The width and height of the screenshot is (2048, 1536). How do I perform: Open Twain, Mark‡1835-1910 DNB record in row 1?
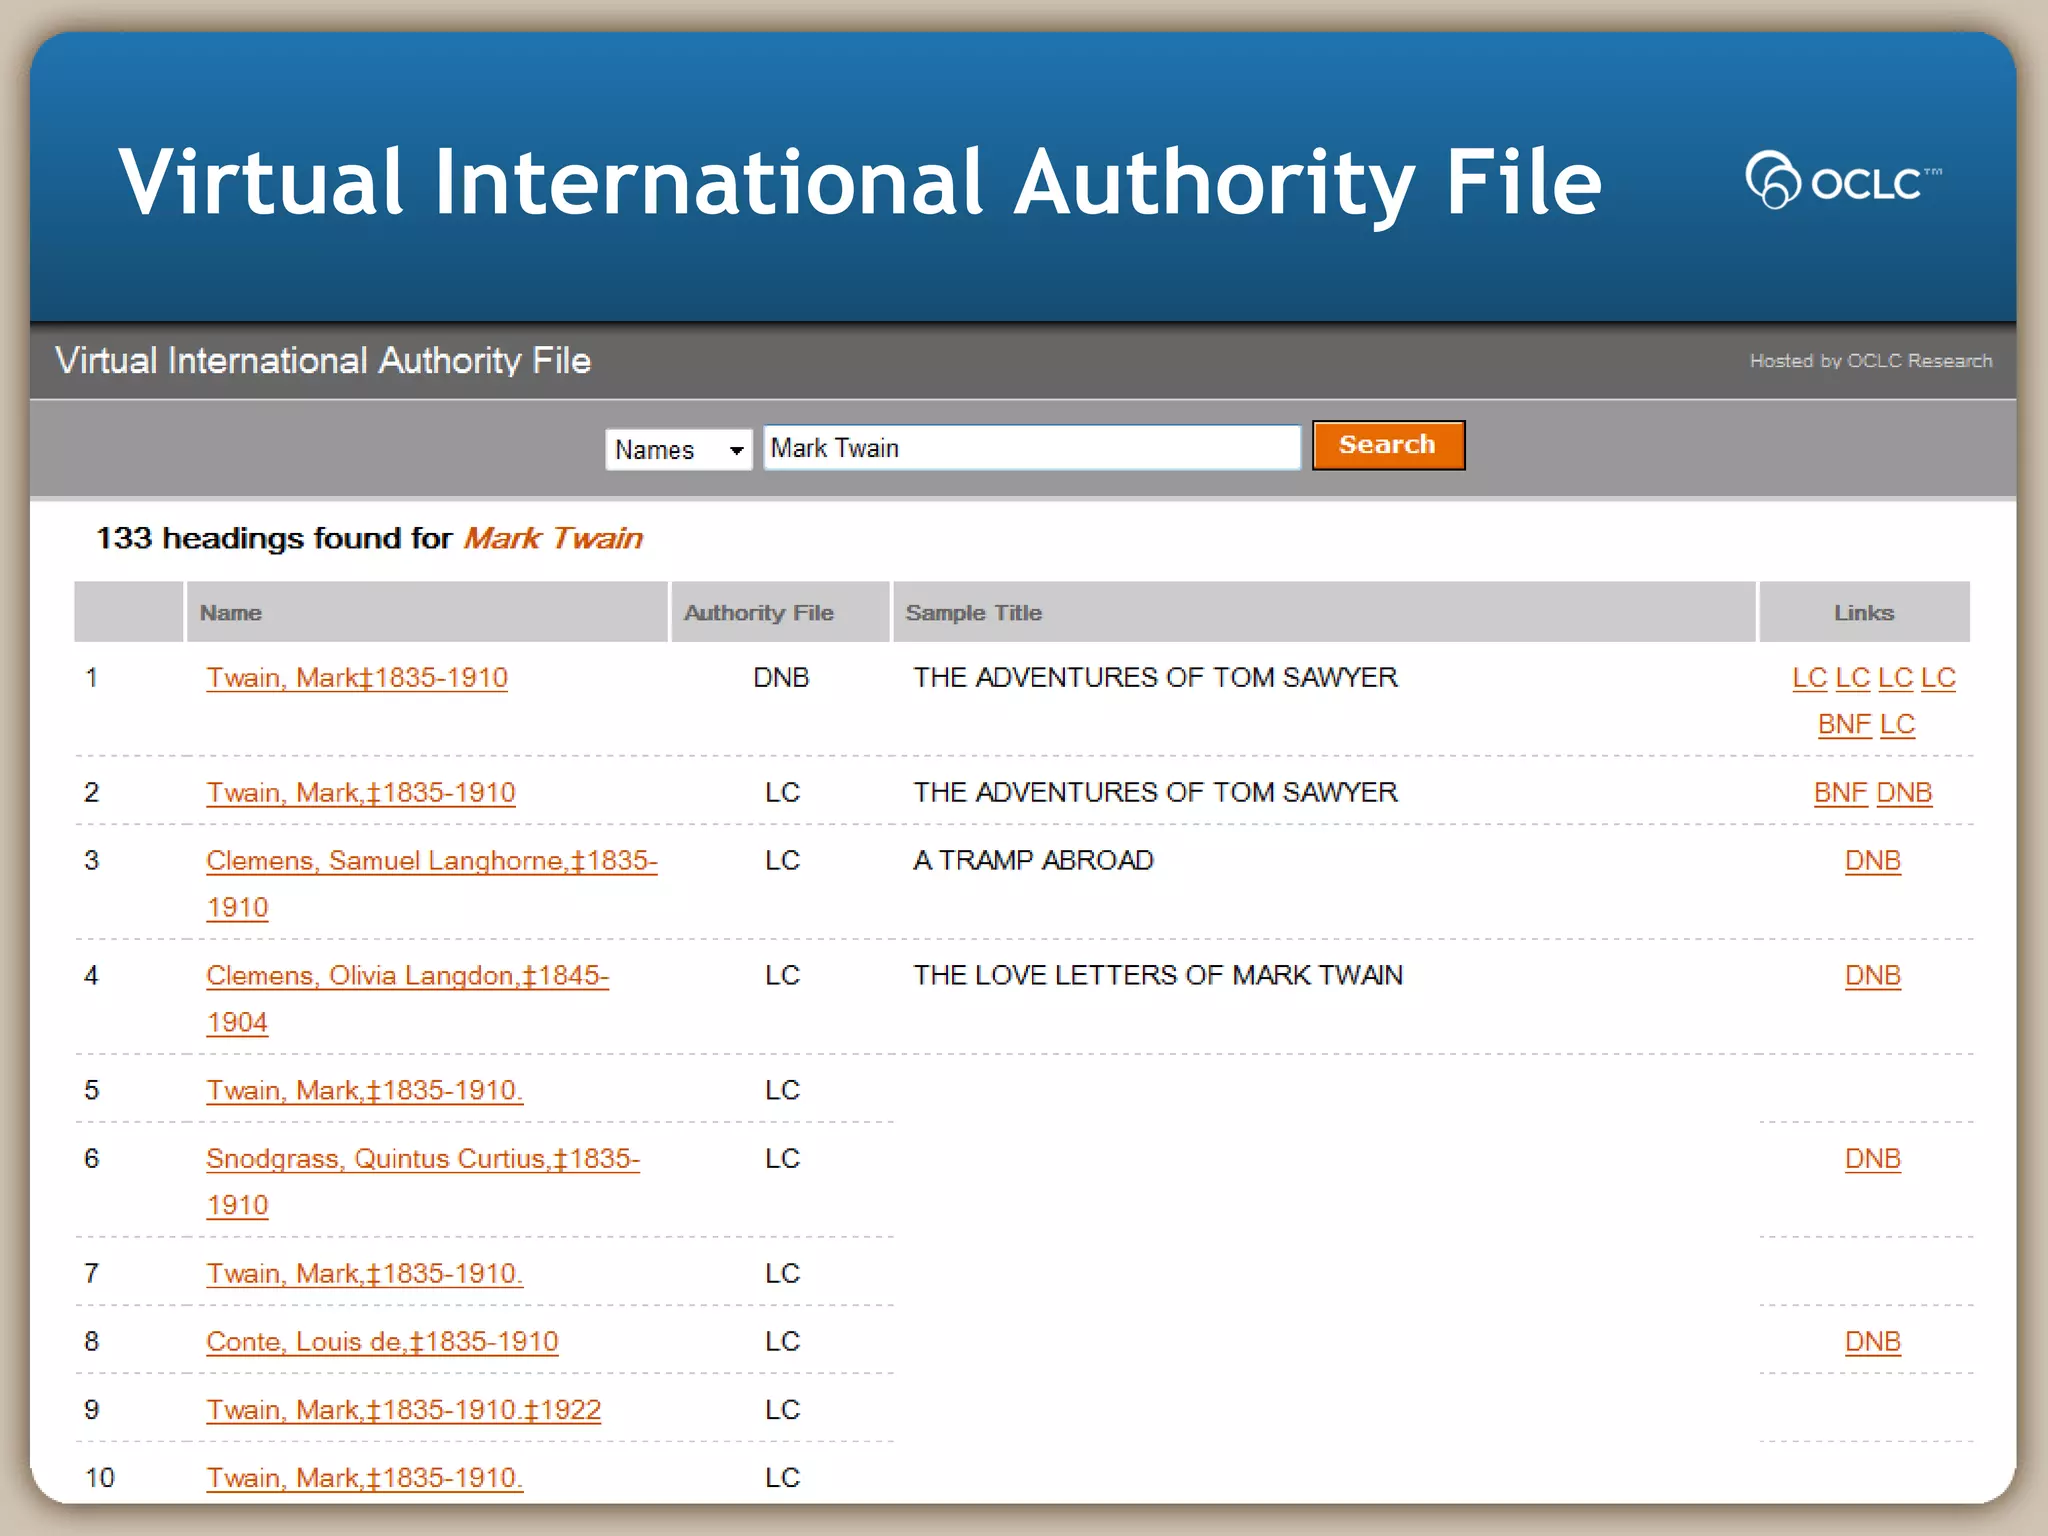357,678
